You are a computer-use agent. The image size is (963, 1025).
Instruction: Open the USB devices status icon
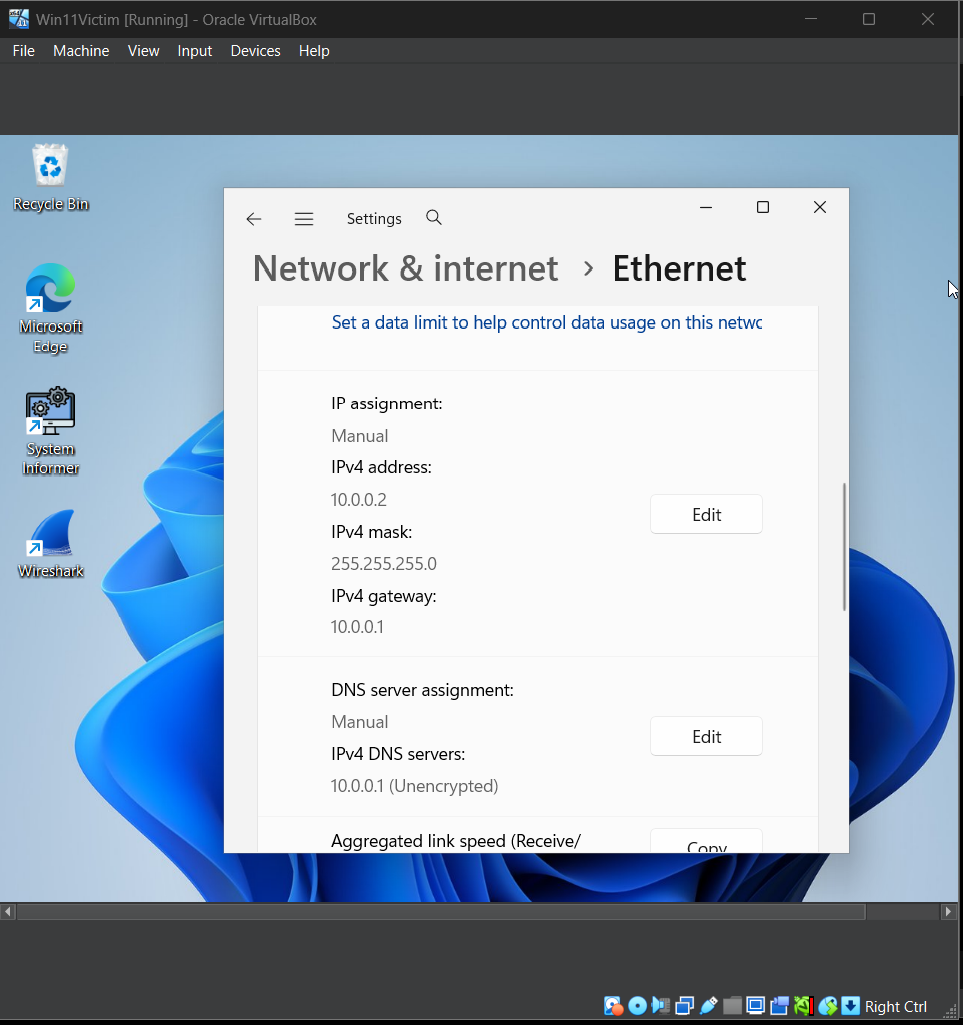709,1005
